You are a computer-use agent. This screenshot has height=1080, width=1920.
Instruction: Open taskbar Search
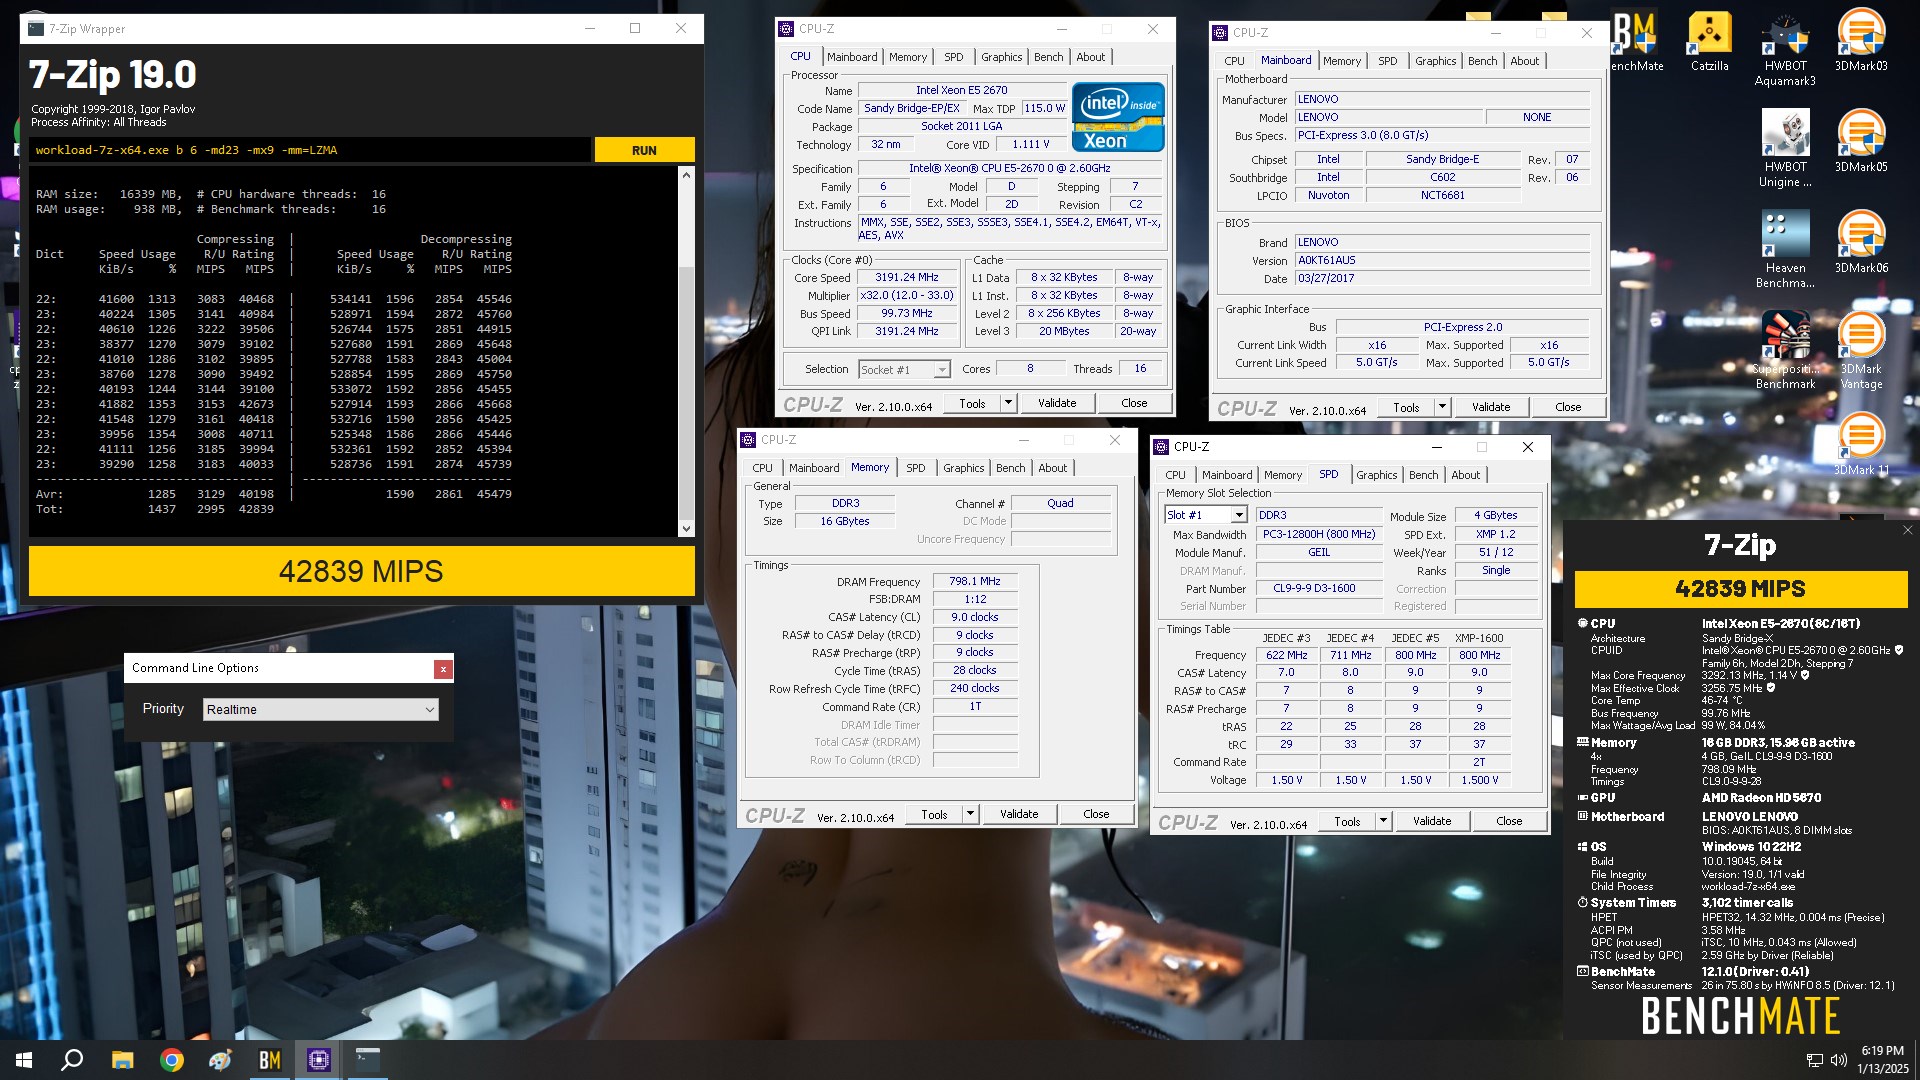pyautogui.click(x=72, y=1060)
